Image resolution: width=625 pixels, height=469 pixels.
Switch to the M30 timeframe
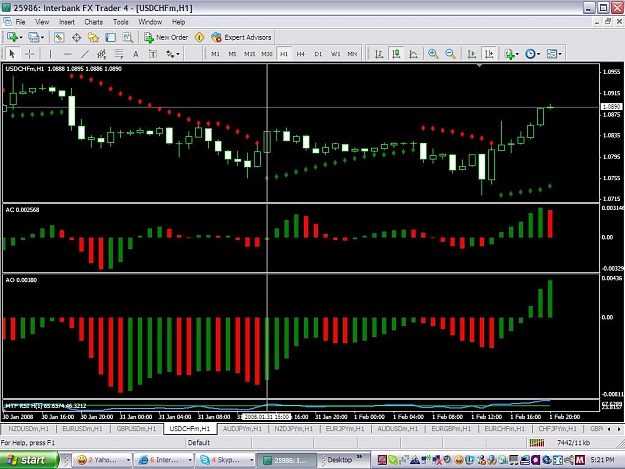tap(267, 54)
